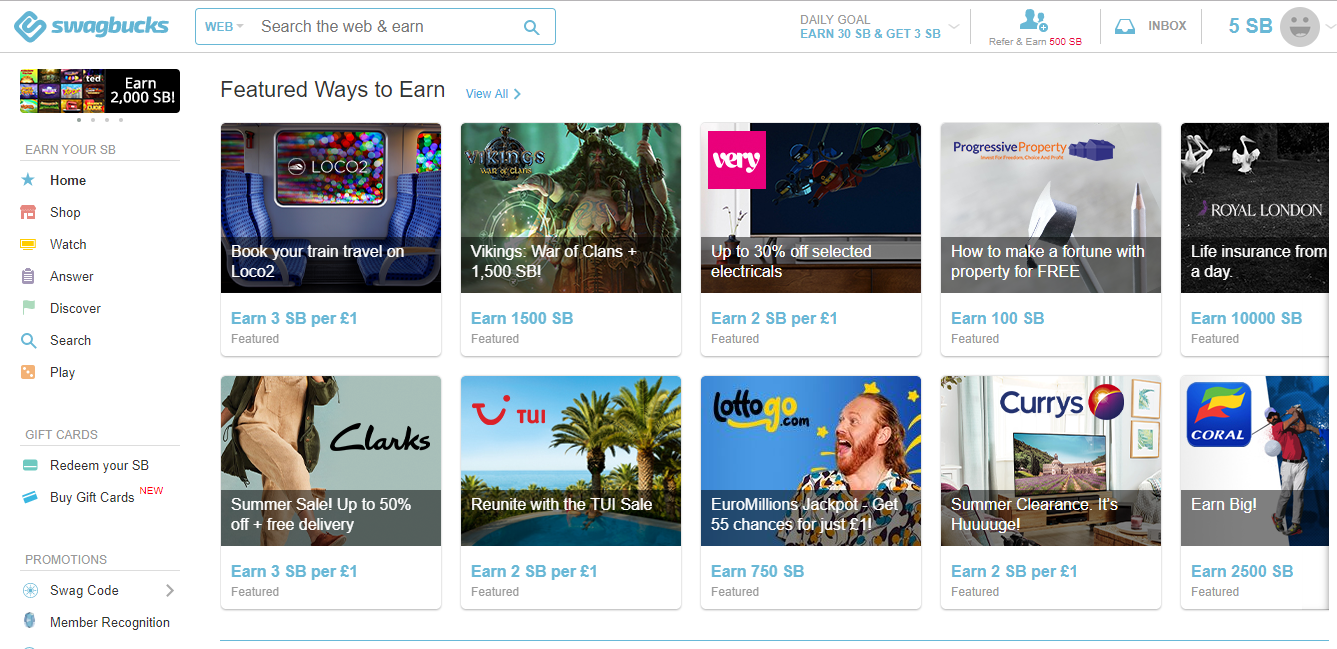Screen dimensions: 1337x649
Task: Click the profile avatar face icon
Action: pos(1300,27)
